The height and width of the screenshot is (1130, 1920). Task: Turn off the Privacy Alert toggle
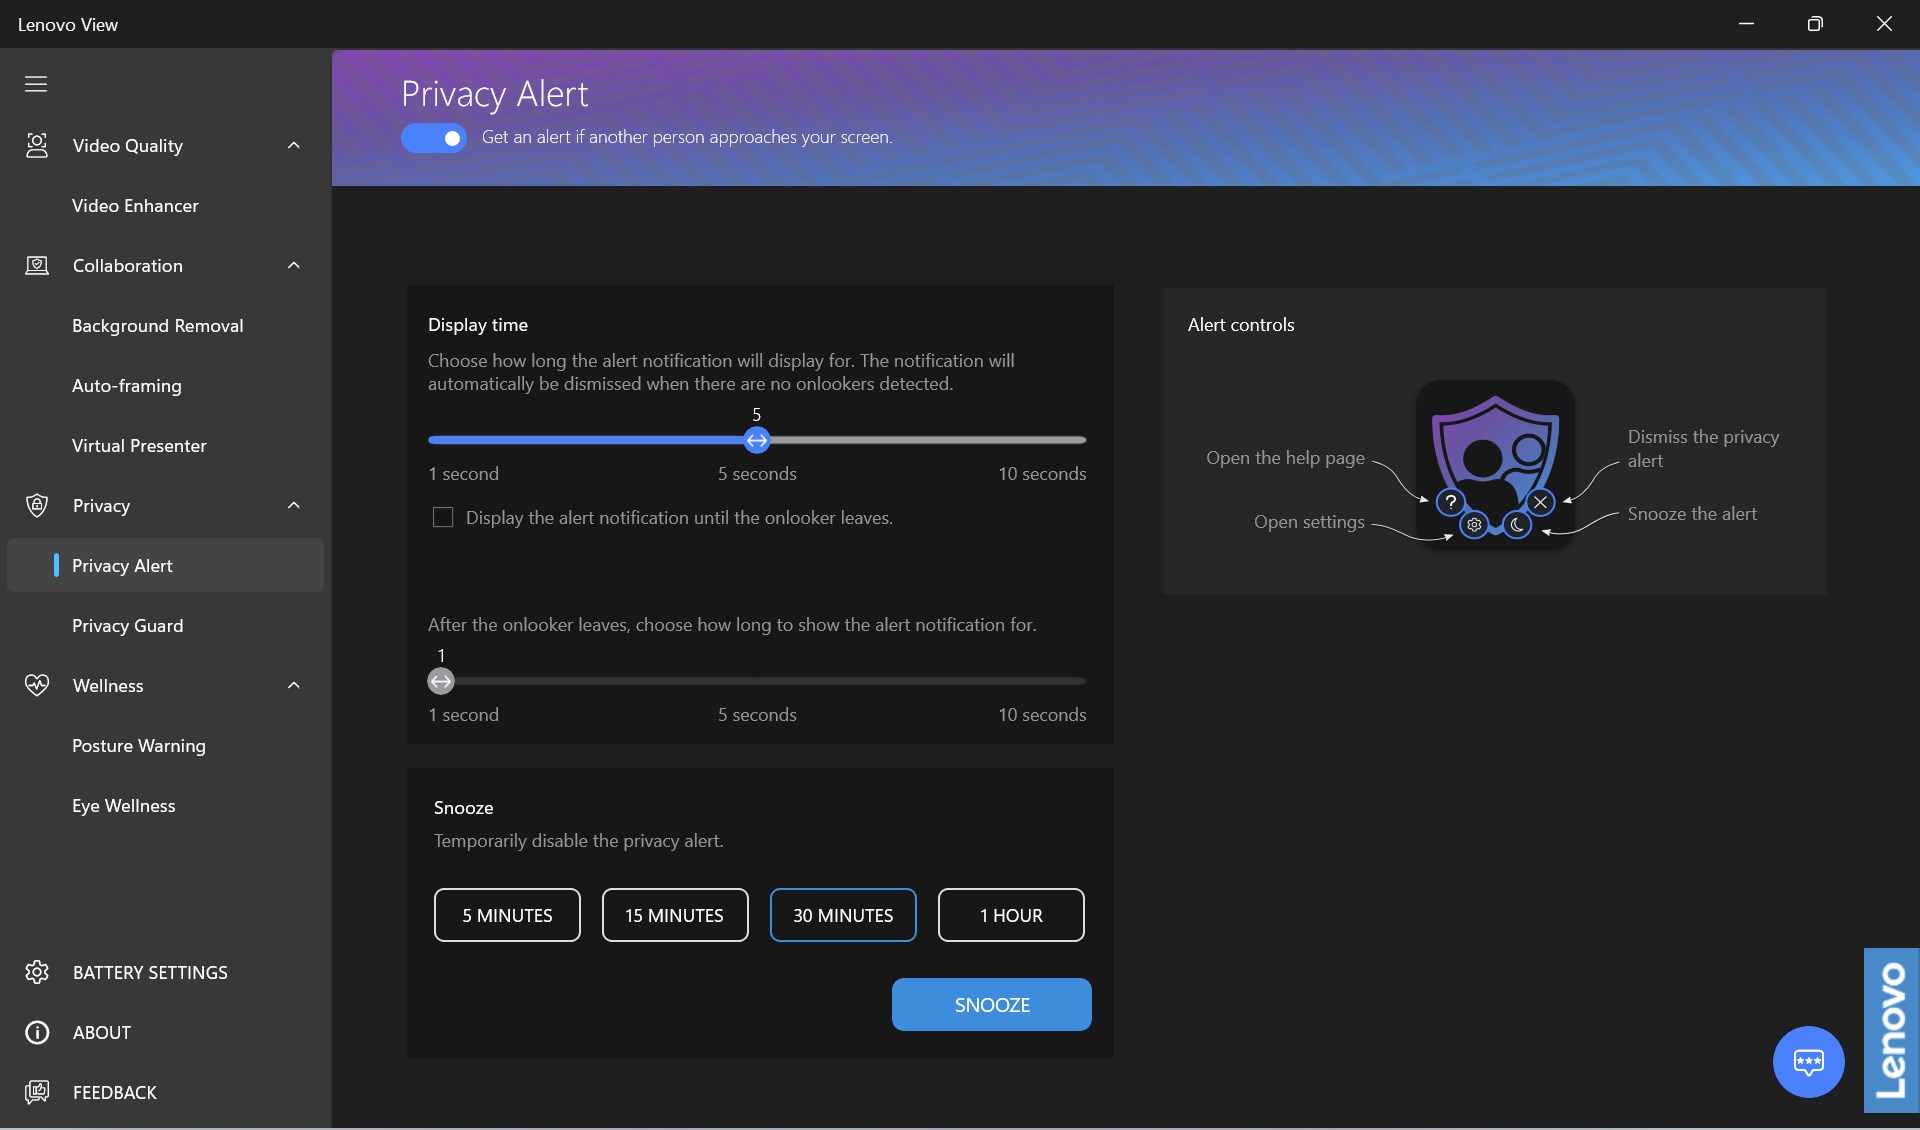pos(434,138)
